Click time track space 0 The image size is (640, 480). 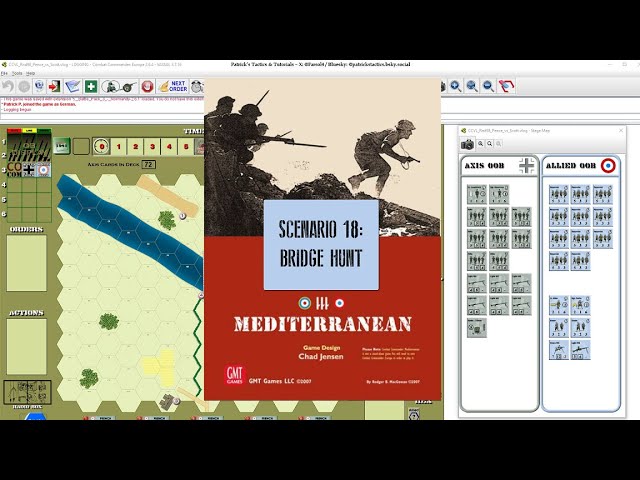click(102, 146)
